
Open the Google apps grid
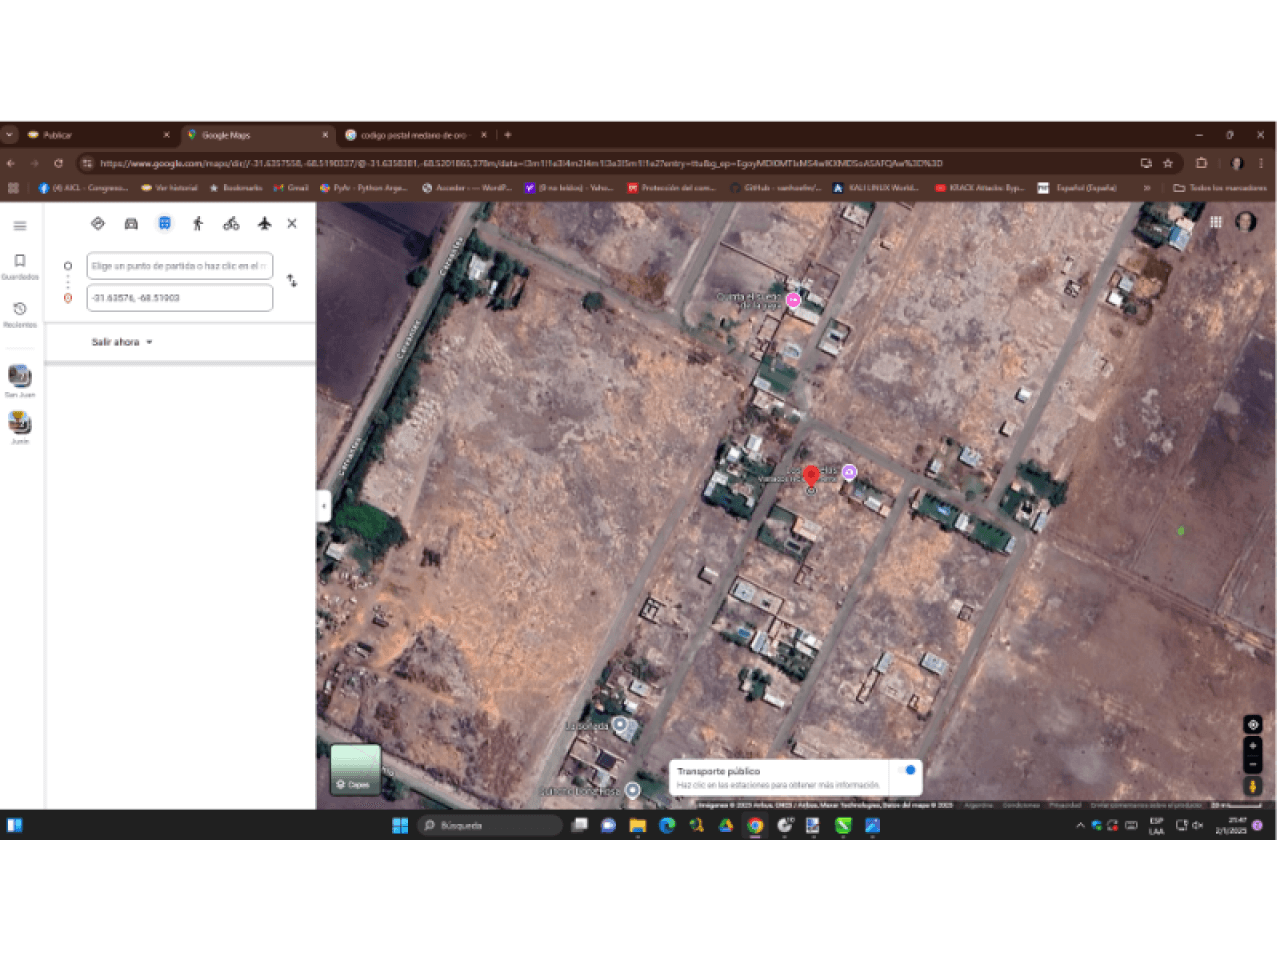click(1216, 222)
